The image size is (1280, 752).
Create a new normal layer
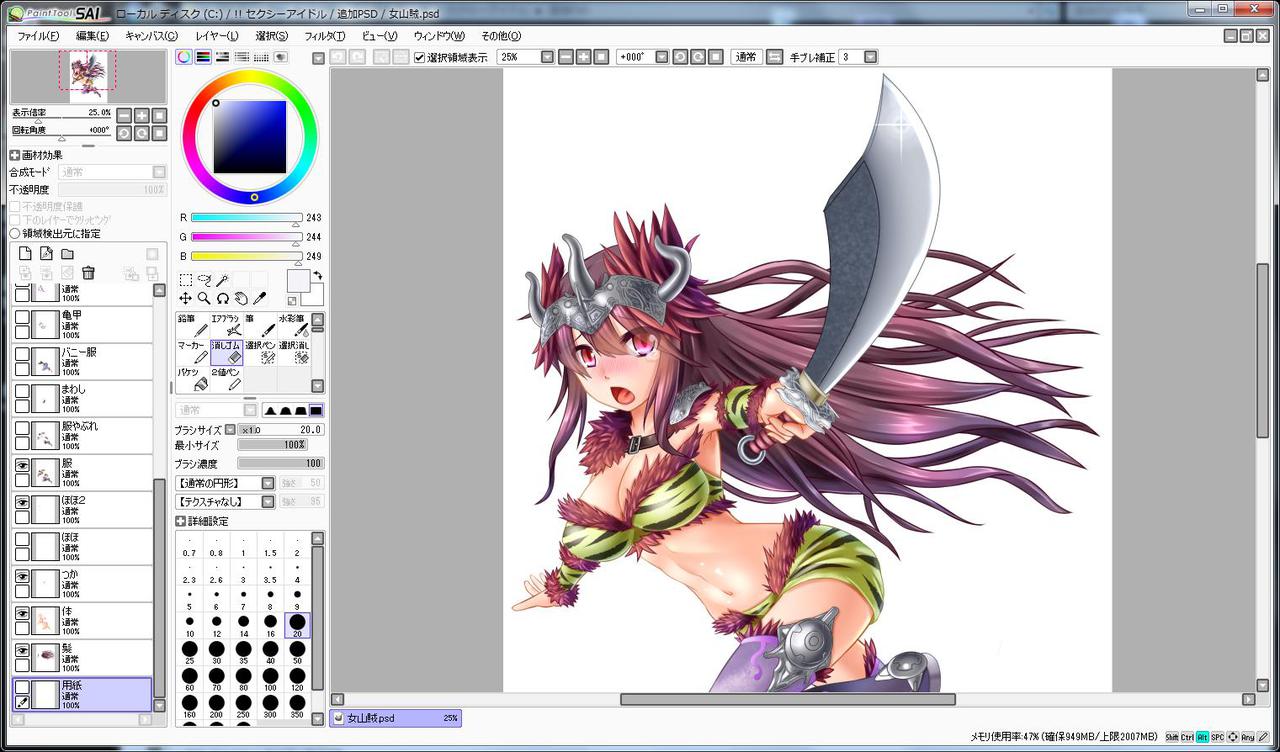26,254
